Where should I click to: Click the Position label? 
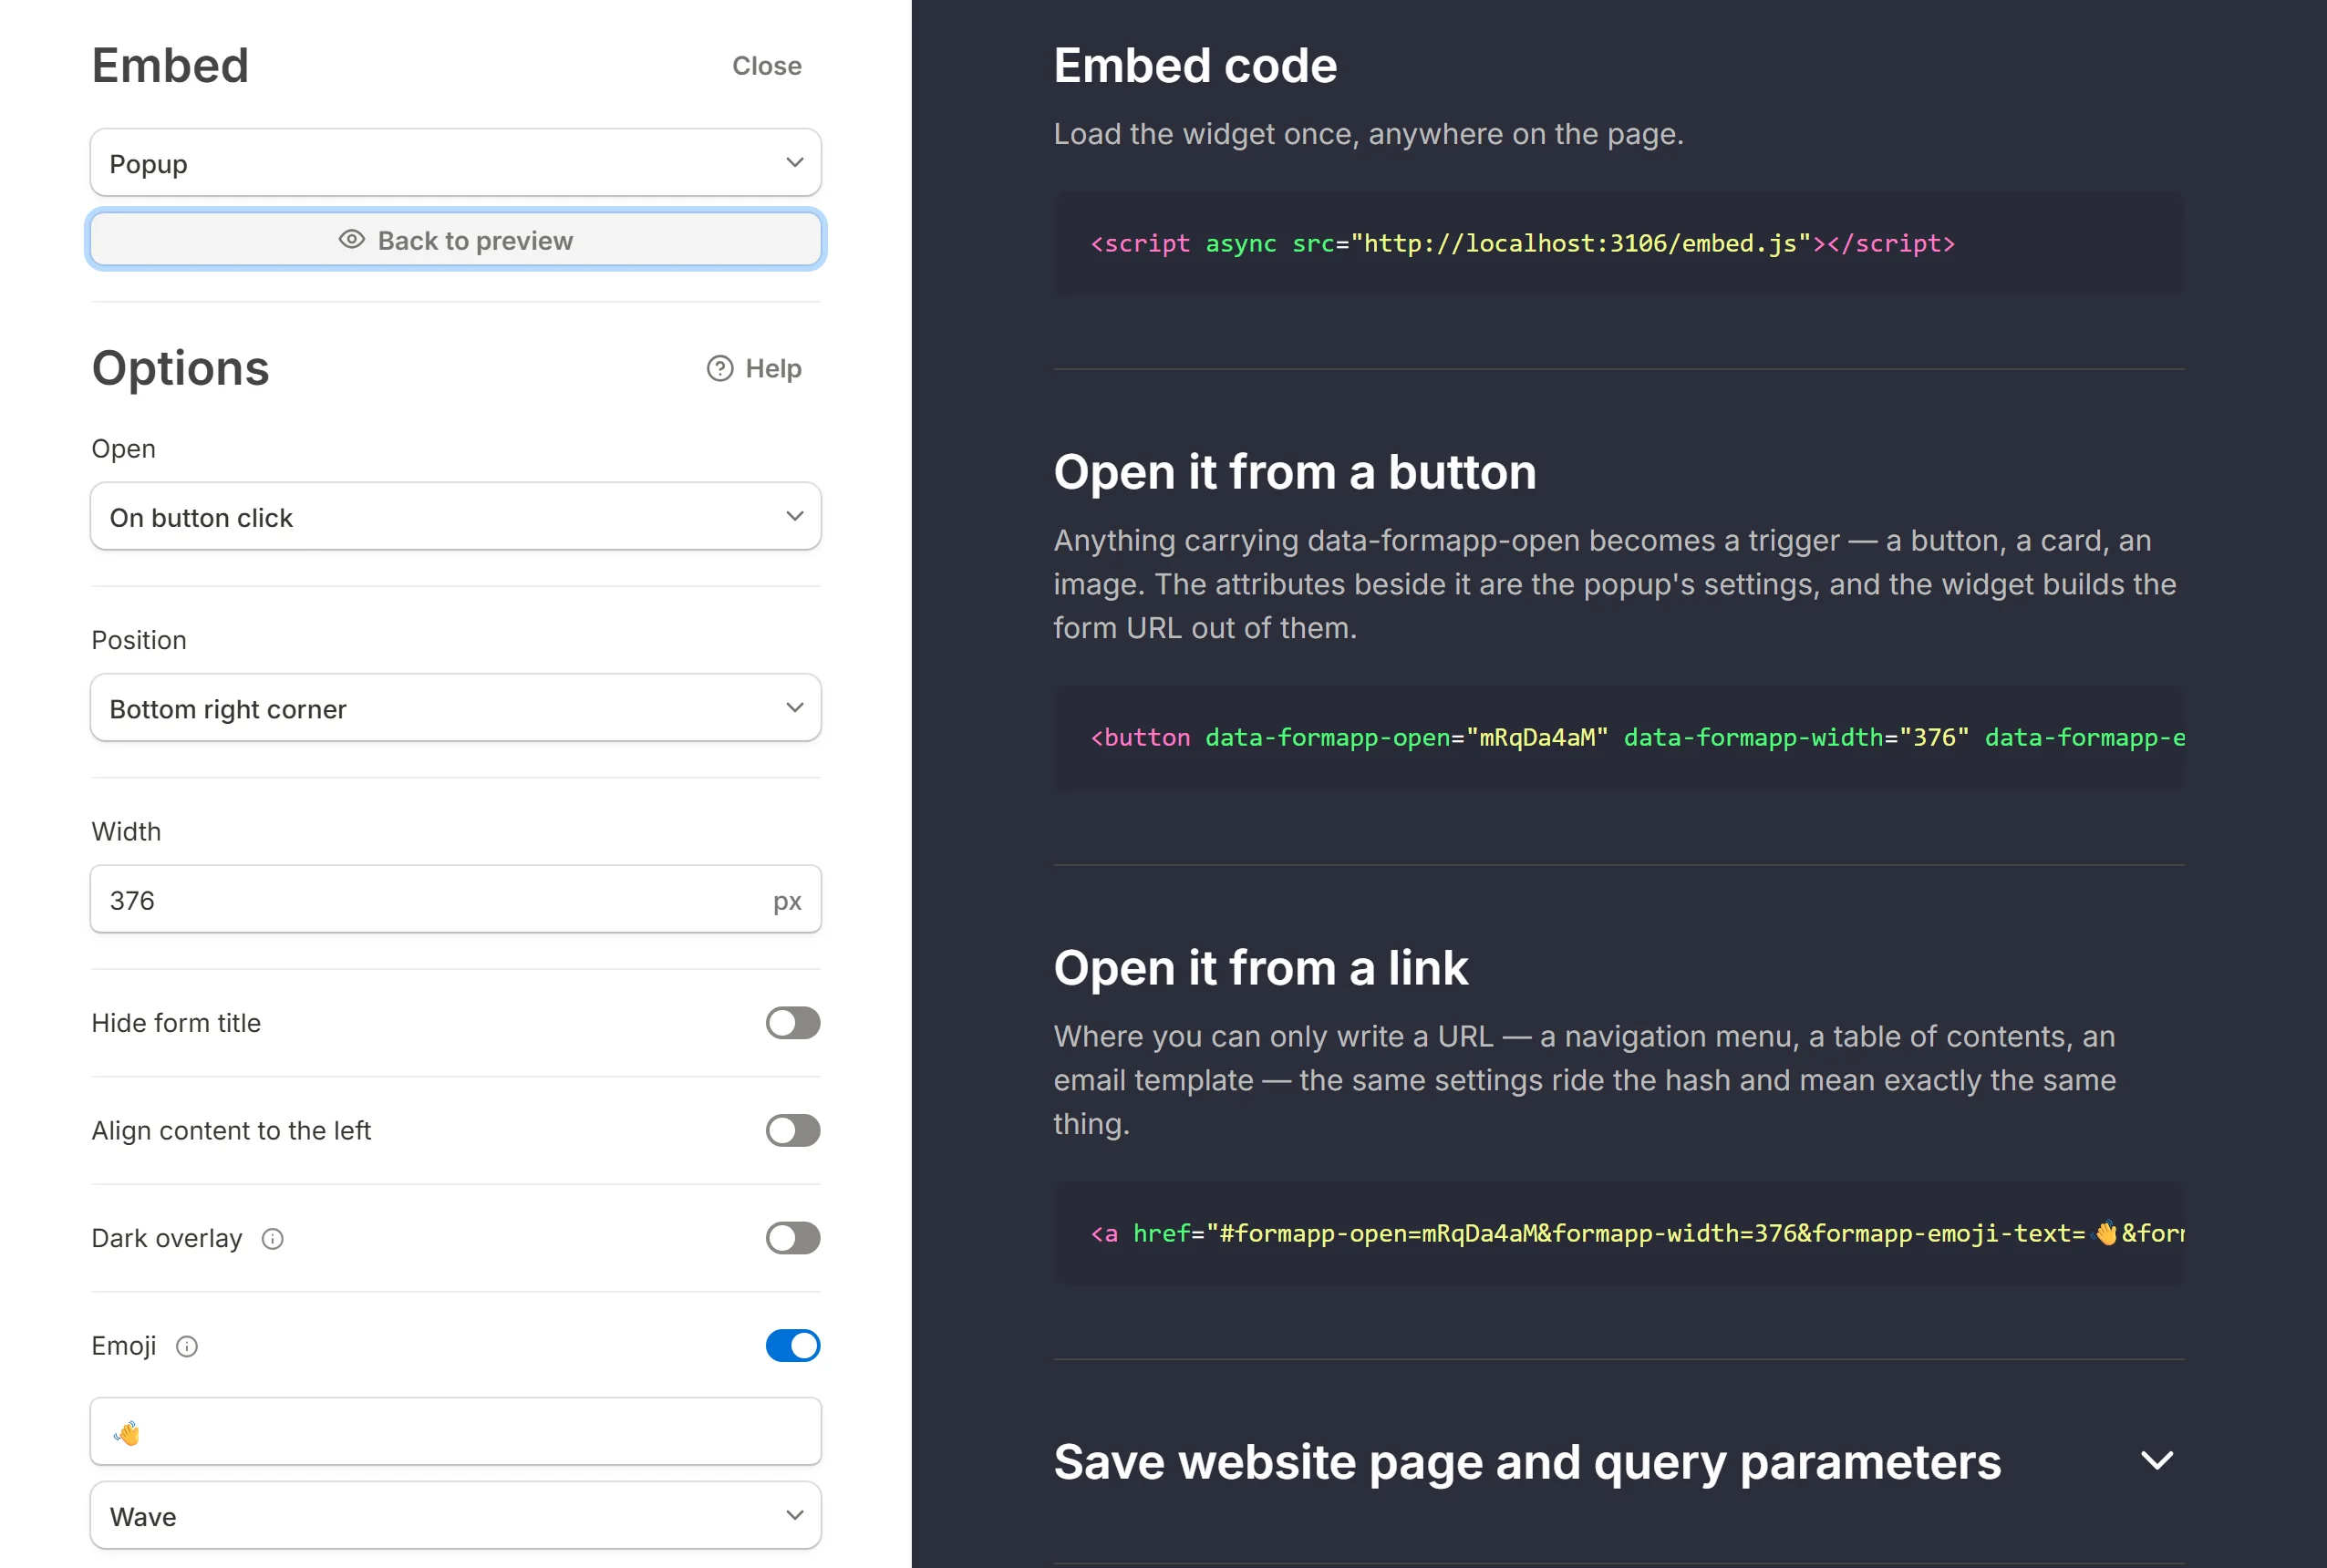tap(139, 640)
